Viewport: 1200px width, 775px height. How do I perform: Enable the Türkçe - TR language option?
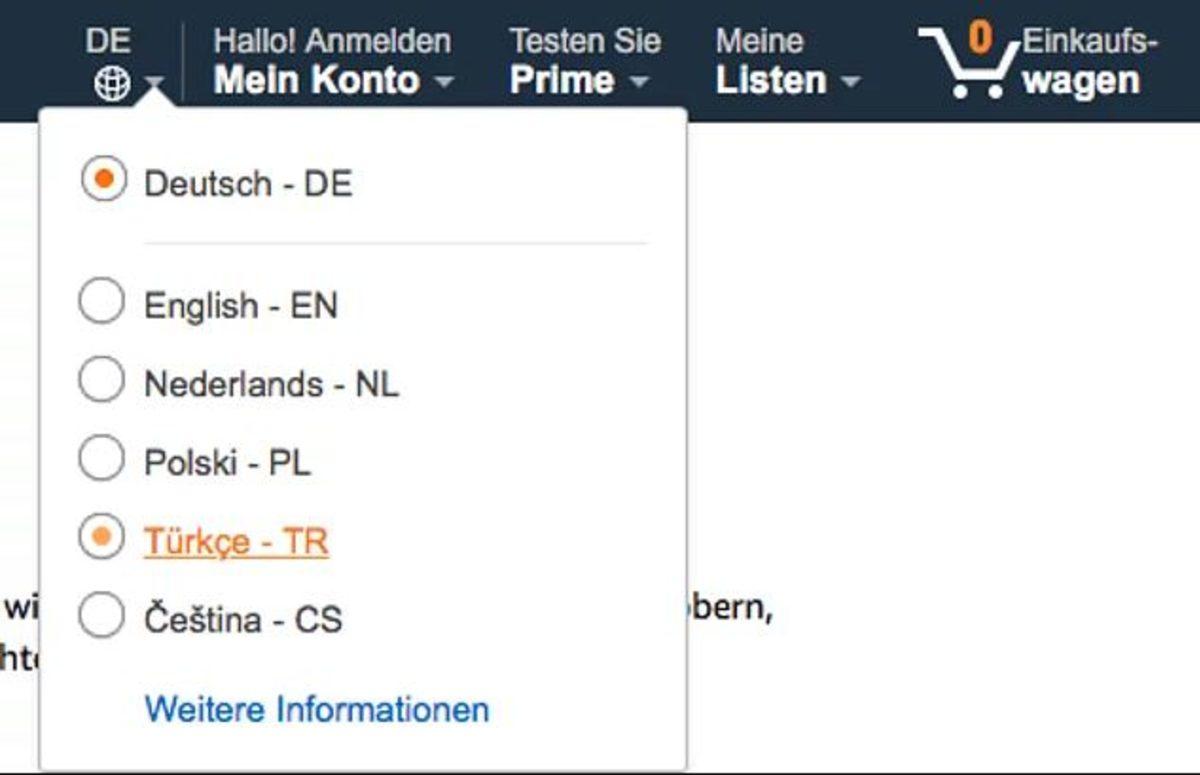102,537
